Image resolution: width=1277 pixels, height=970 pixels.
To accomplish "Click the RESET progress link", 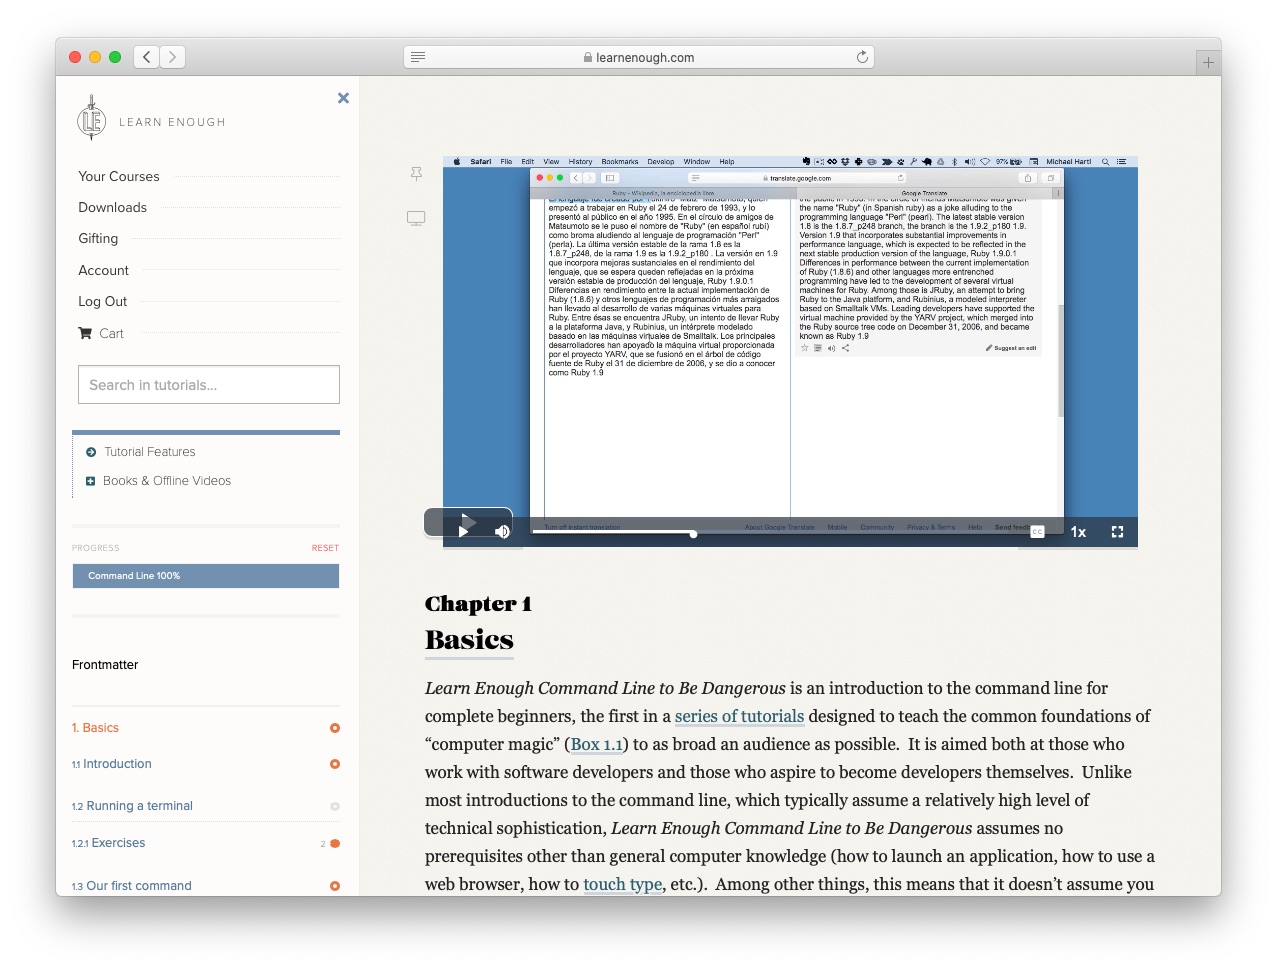I will coord(325,548).
